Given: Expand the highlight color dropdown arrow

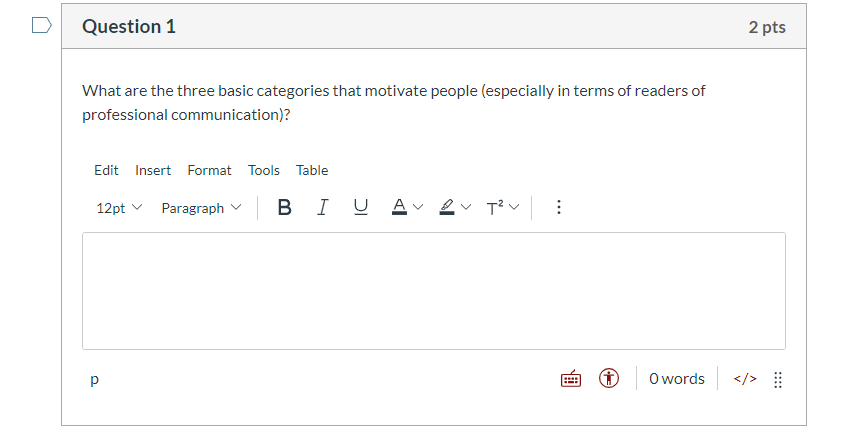Looking at the screenshot, I should coord(466,207).
